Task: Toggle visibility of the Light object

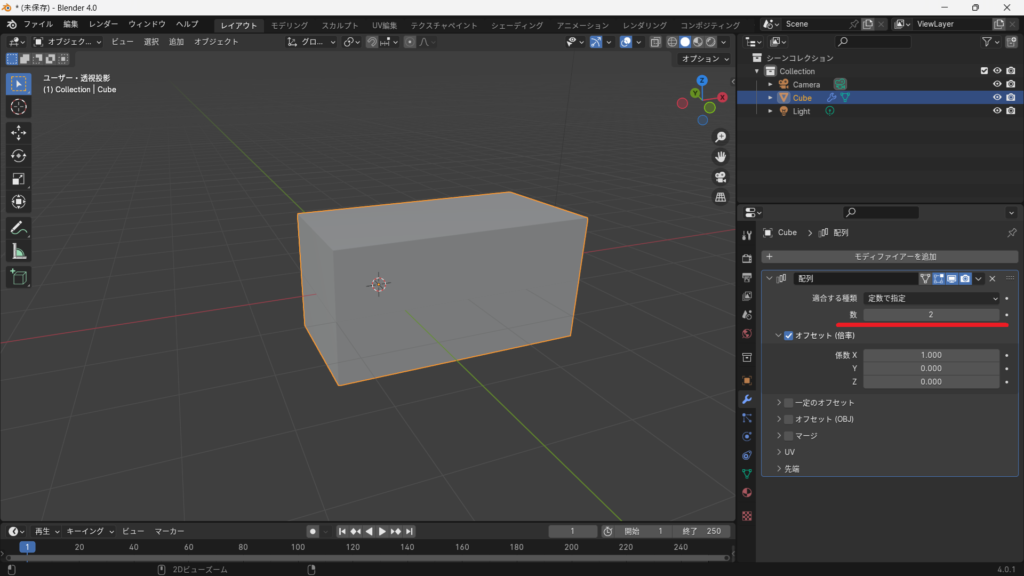Action: (996, 111)
